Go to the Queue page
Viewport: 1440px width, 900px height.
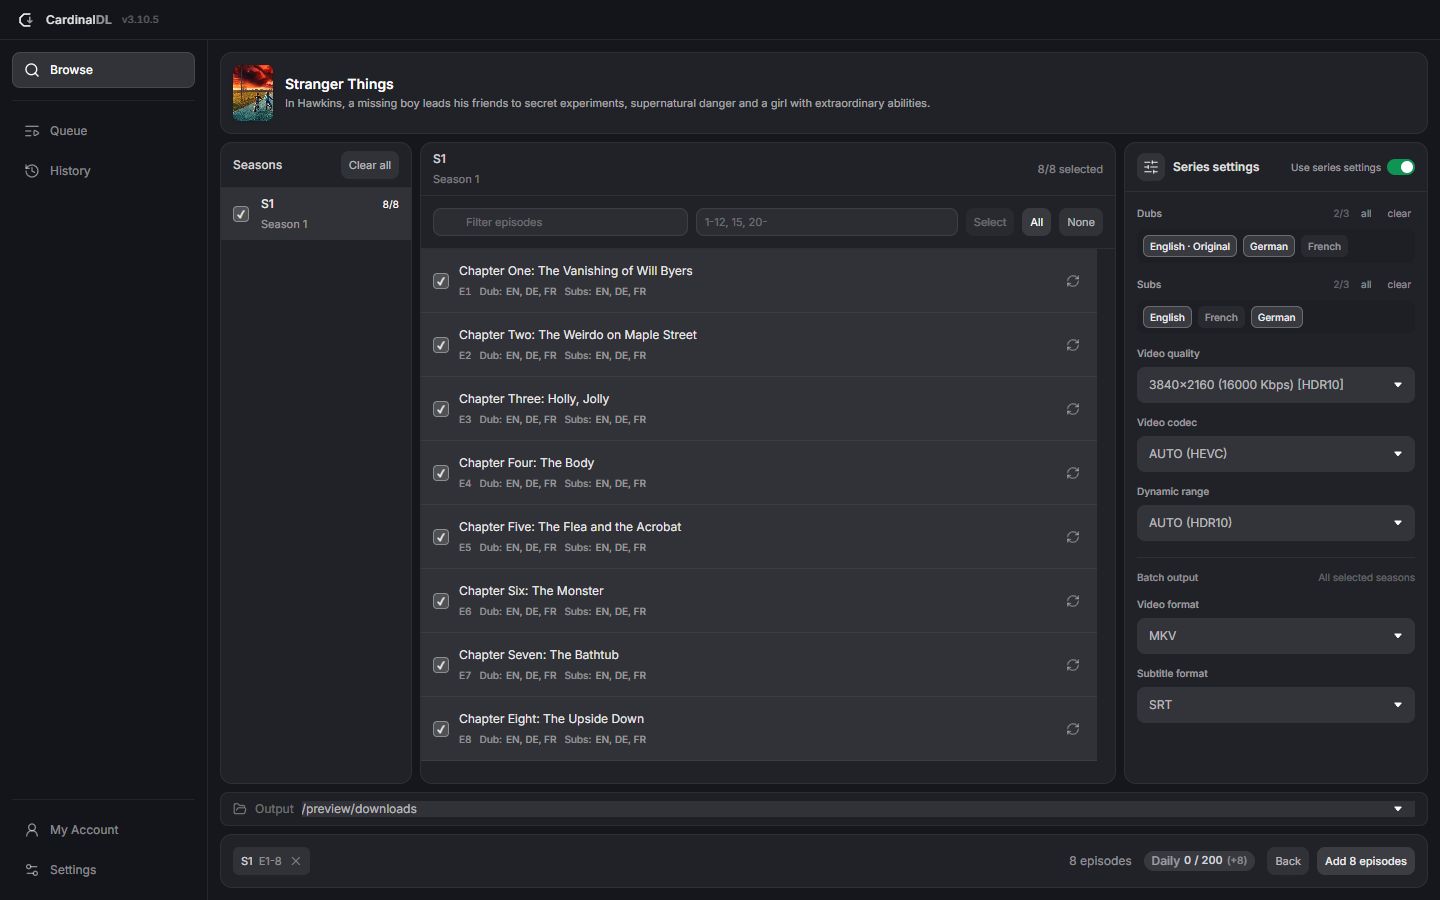(x=103, y=131)
